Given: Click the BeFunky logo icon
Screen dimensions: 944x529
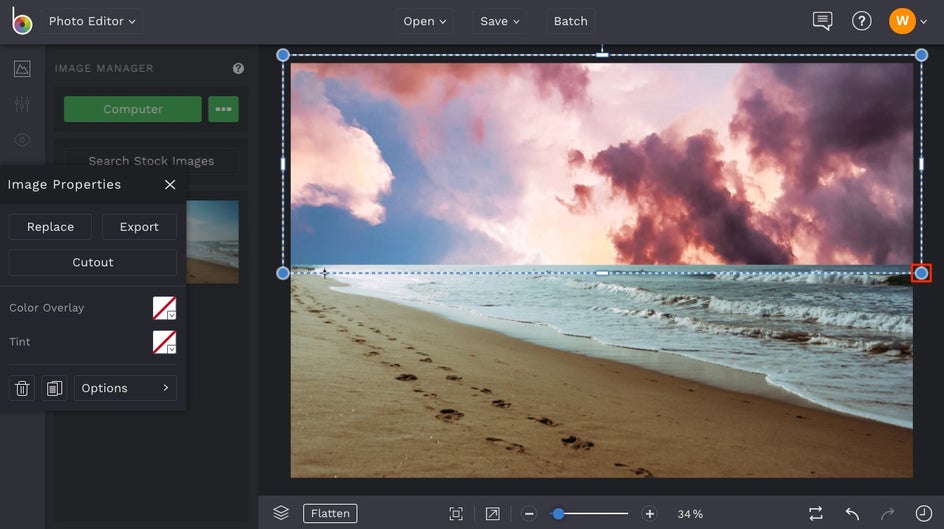Looking at the screenshot, I should pyautogui.click(x=22, y=21).
